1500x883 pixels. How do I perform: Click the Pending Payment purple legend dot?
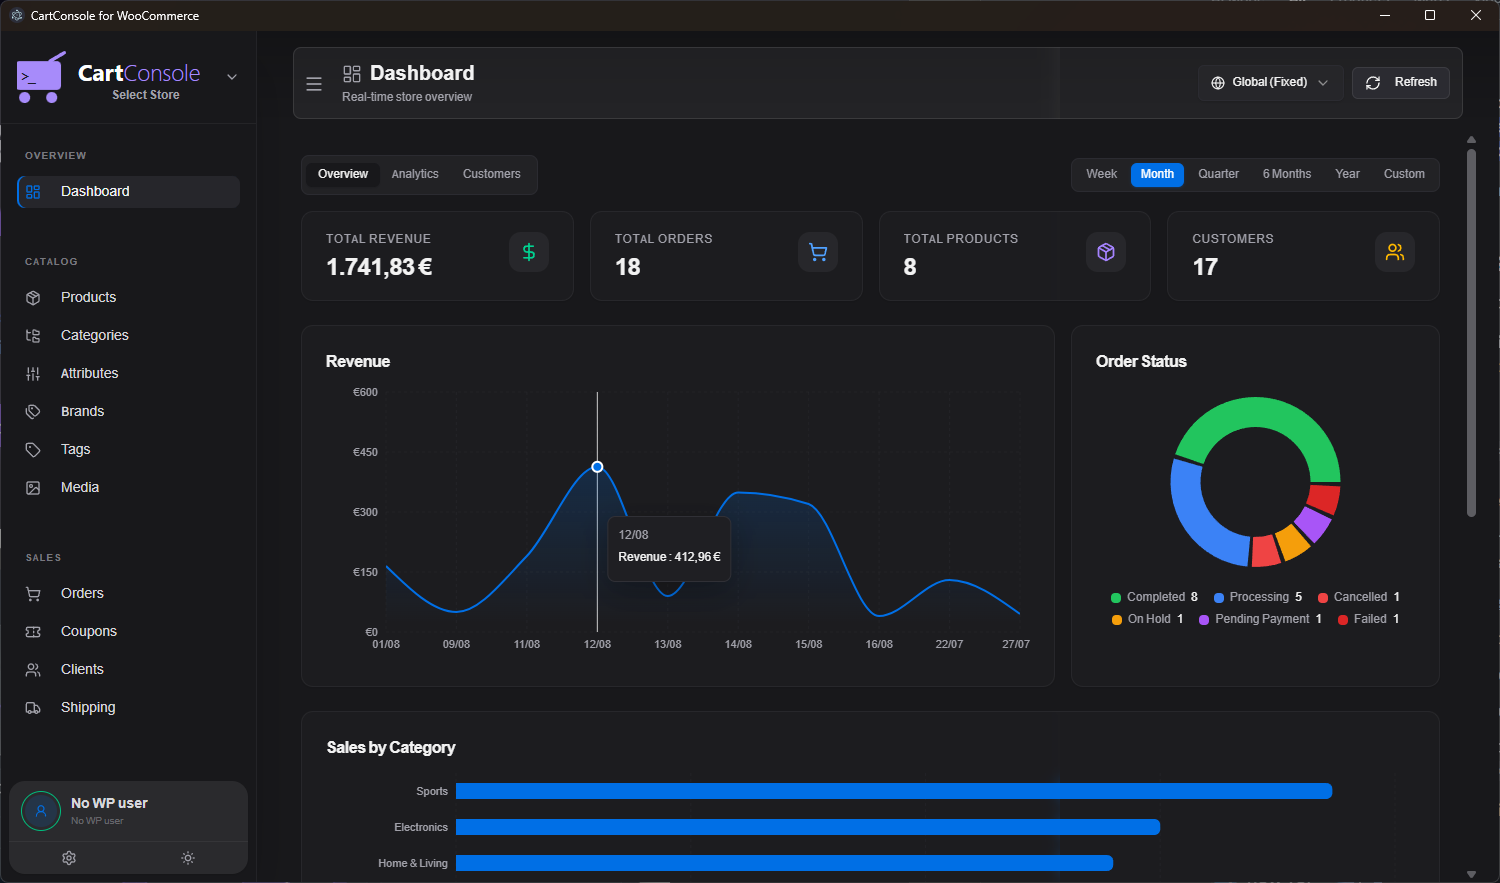pos(1204,620)
